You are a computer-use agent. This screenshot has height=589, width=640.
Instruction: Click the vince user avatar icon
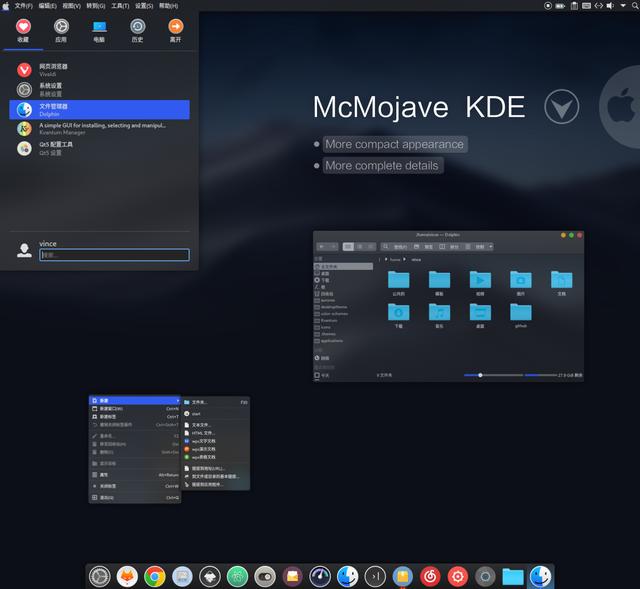pyautogui.click(x=24, y=250)
